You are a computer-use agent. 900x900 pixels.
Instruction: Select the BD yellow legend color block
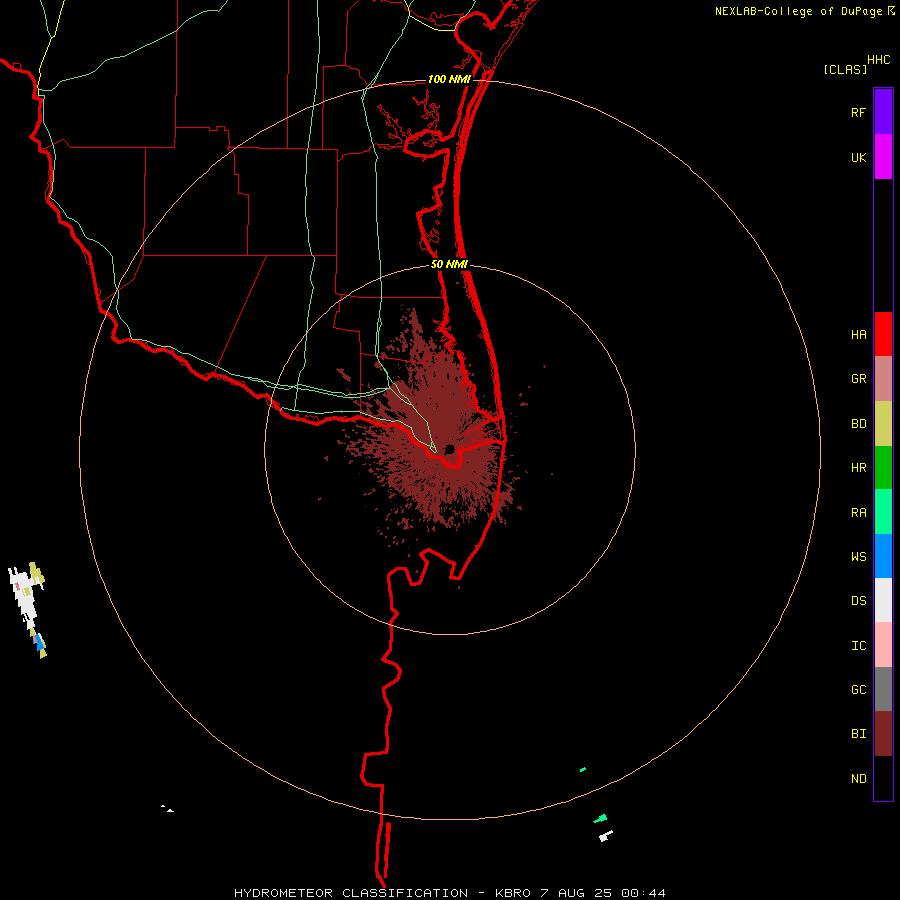coord(883,424)
